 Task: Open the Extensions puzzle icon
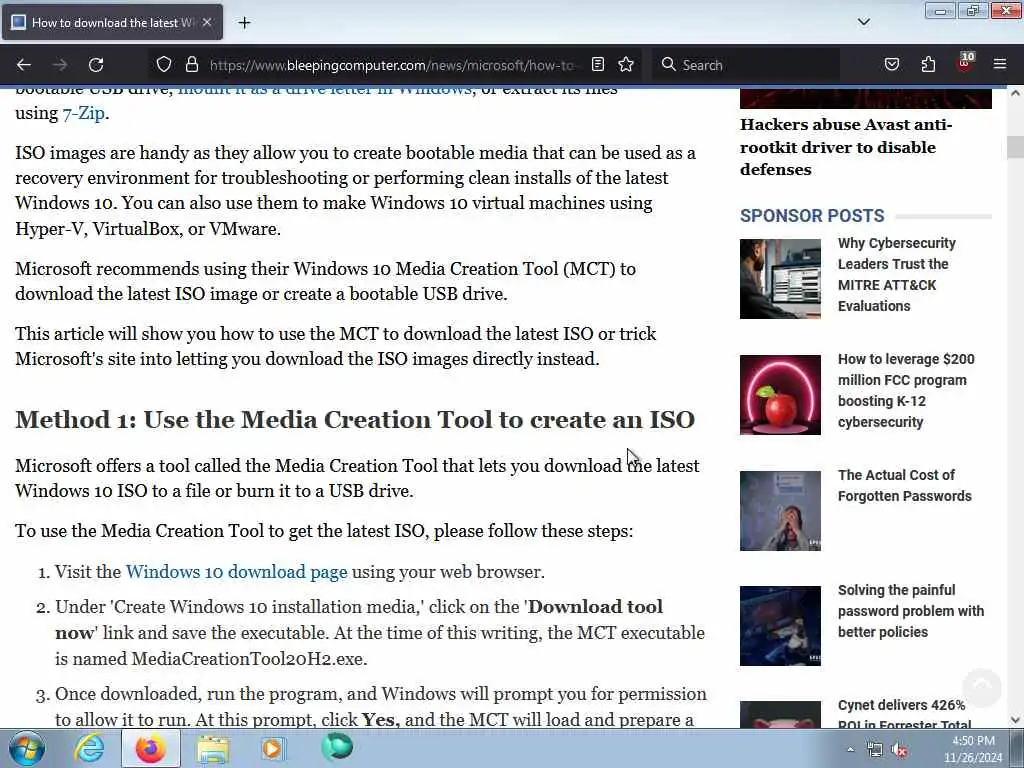click(928, 65)
